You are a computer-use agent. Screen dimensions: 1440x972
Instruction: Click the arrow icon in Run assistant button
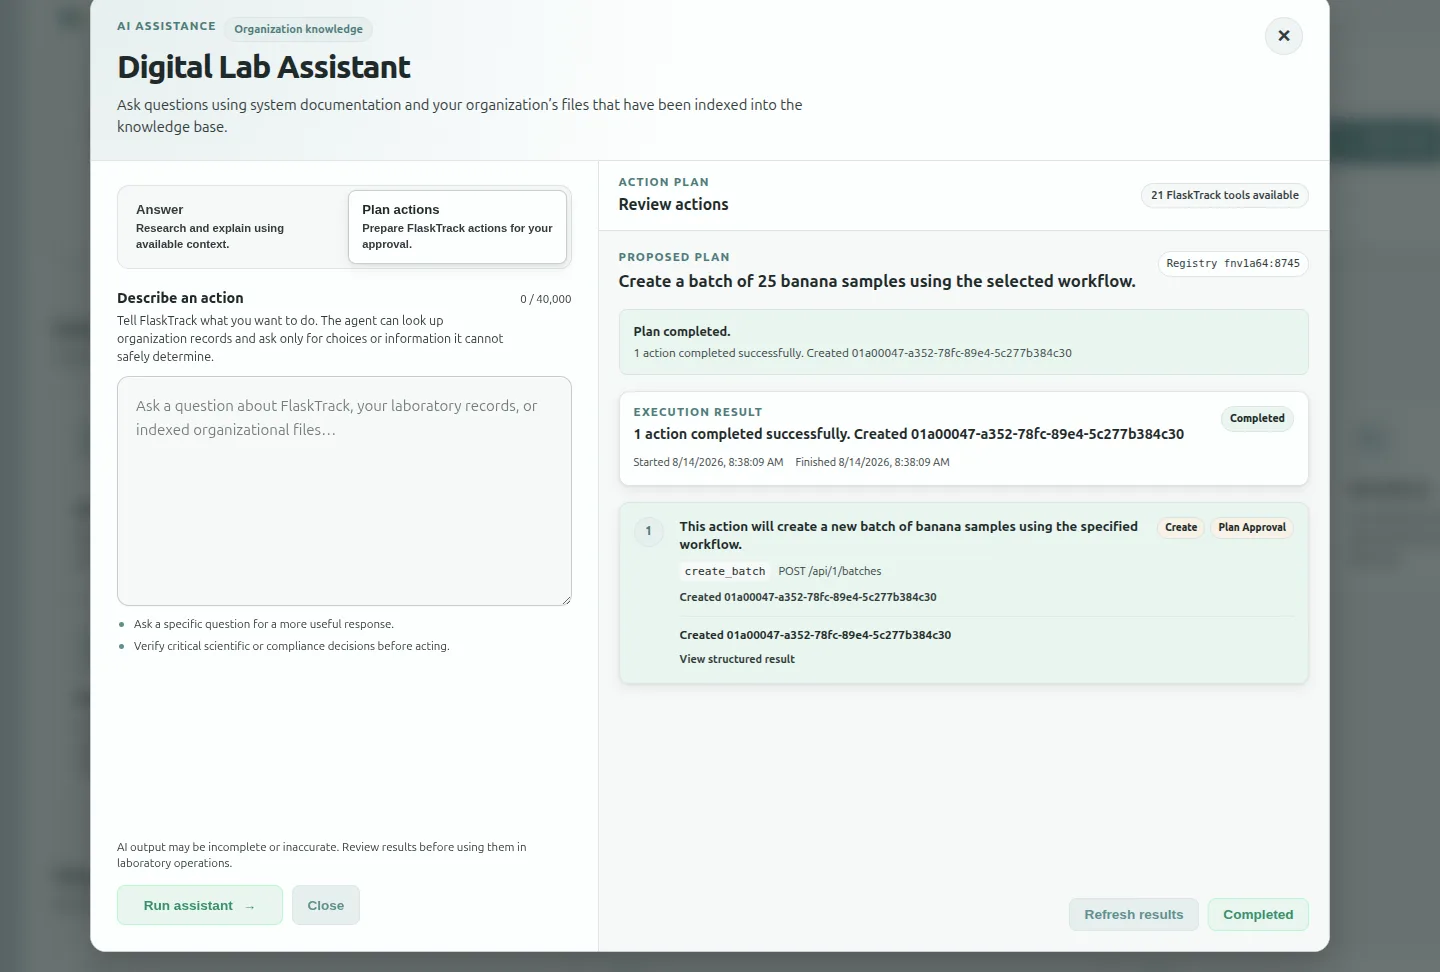tap(250, 907)
